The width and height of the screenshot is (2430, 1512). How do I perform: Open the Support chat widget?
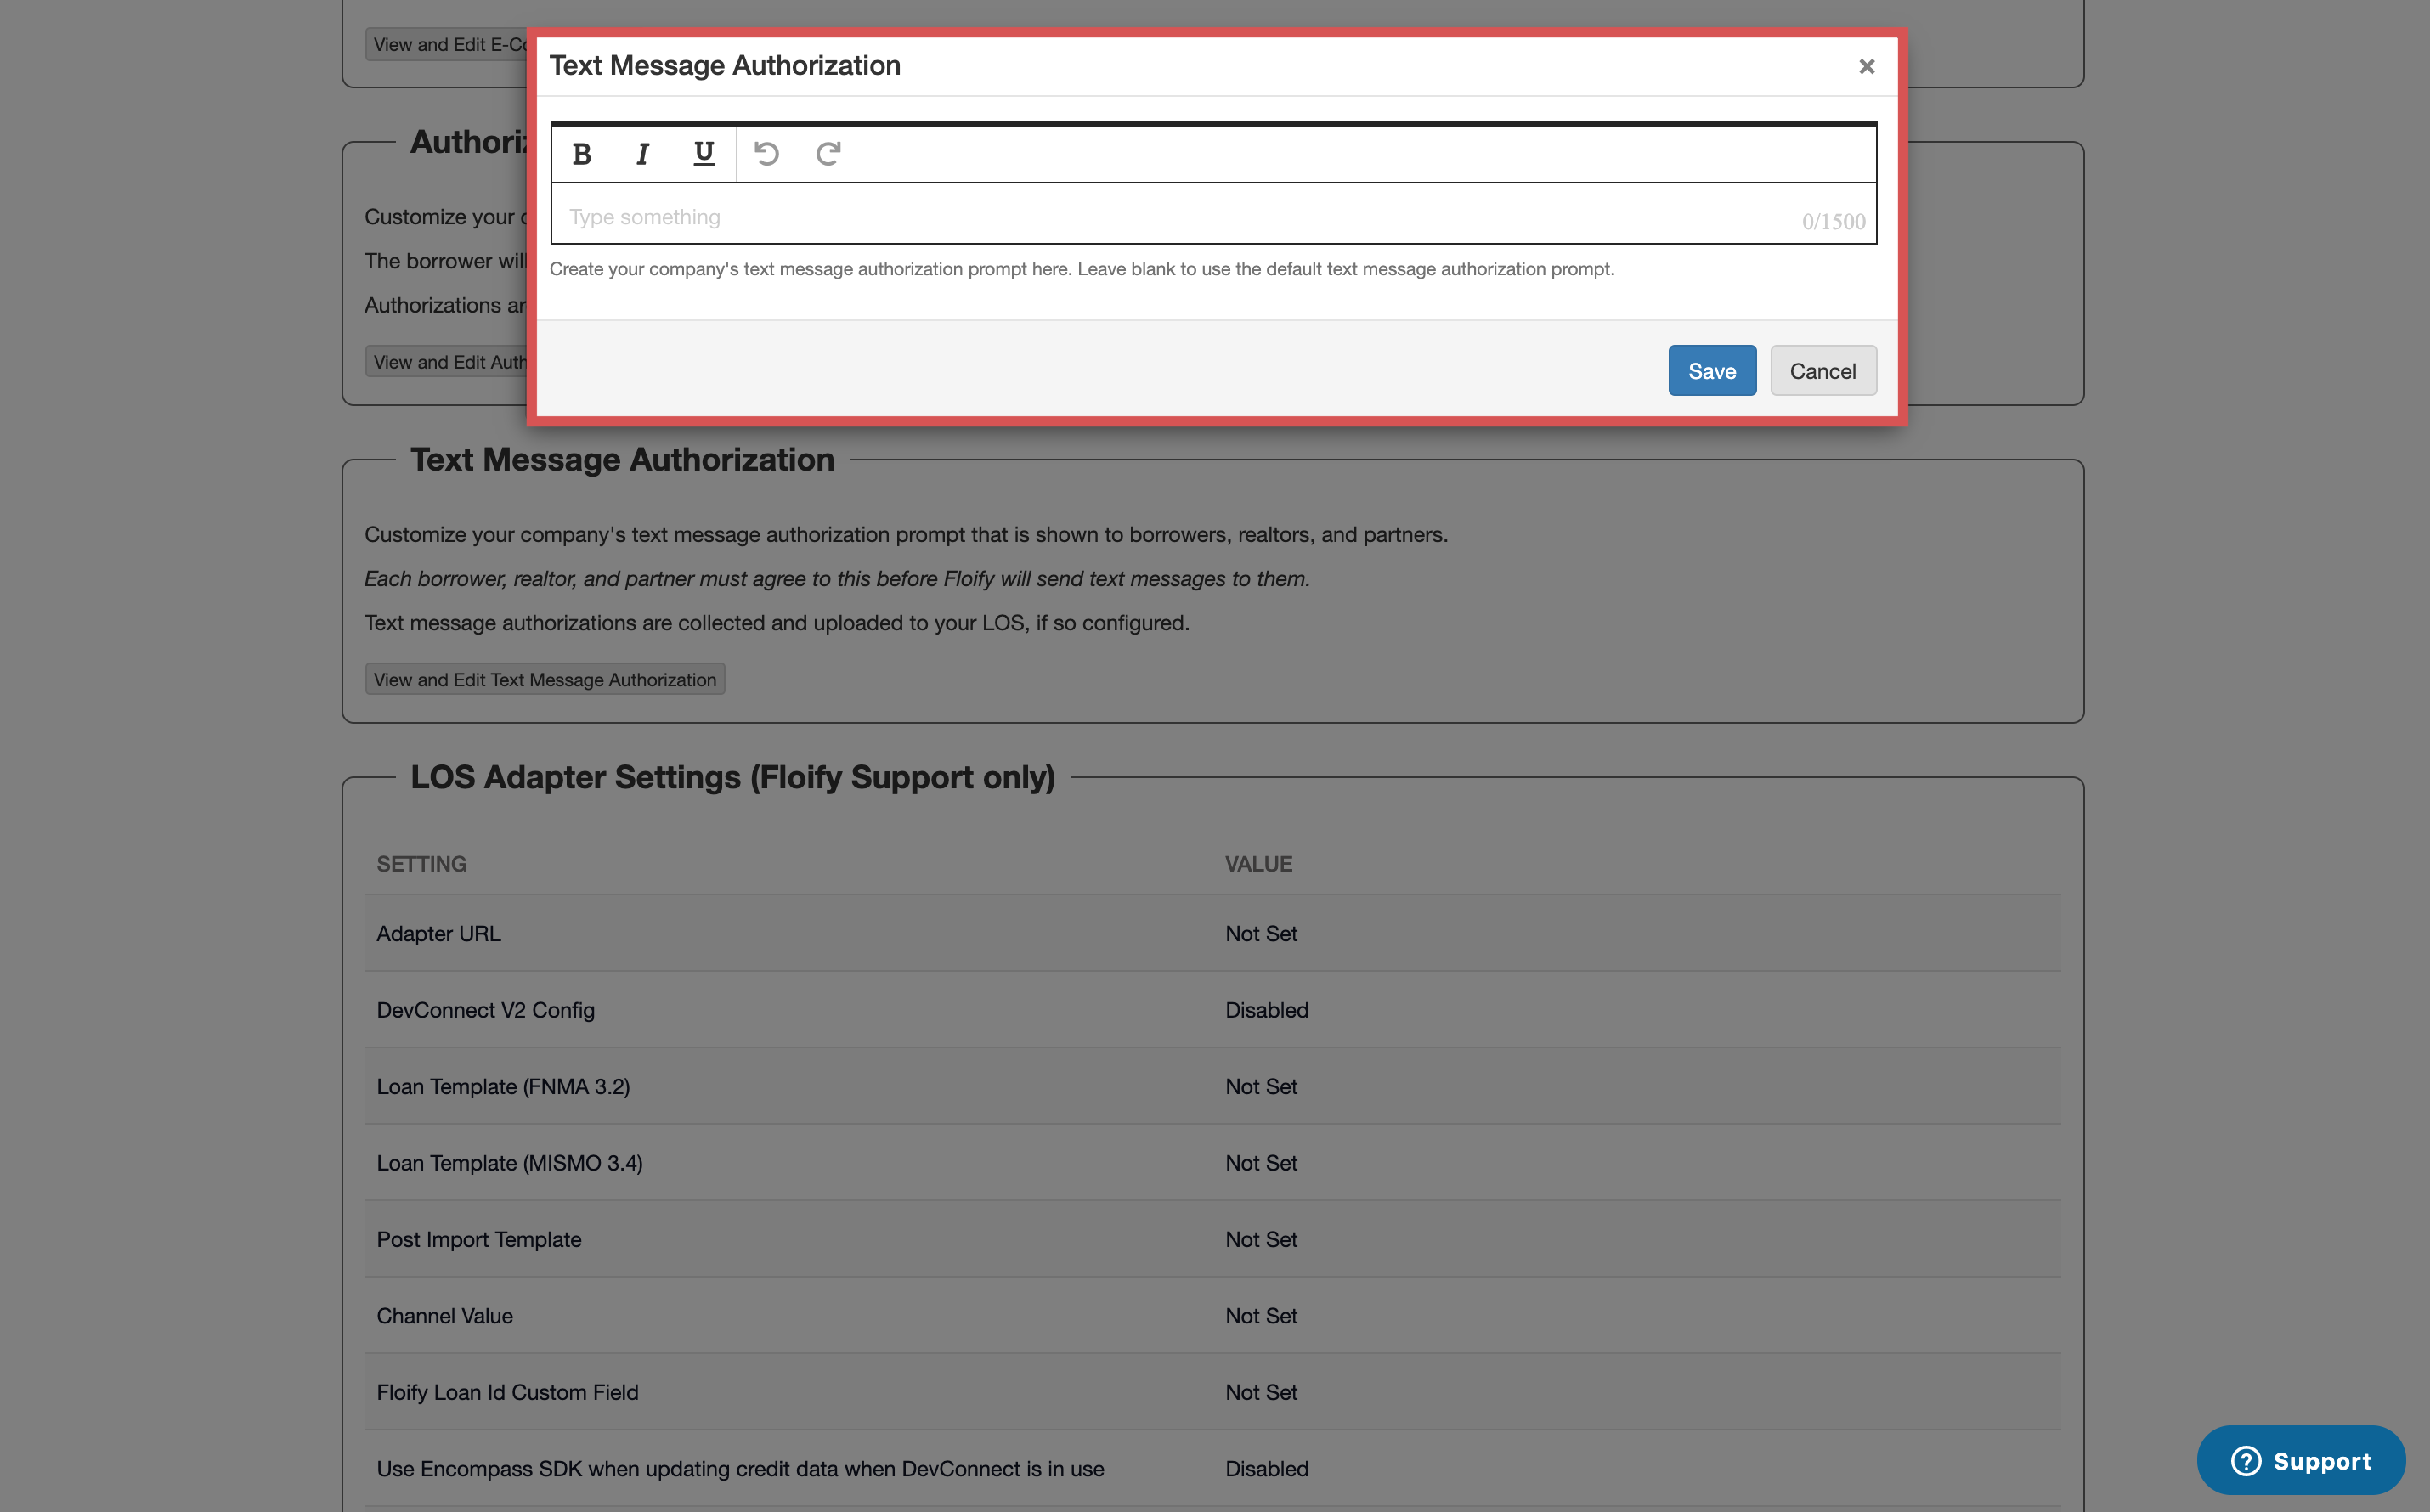coord(2301,1460)
